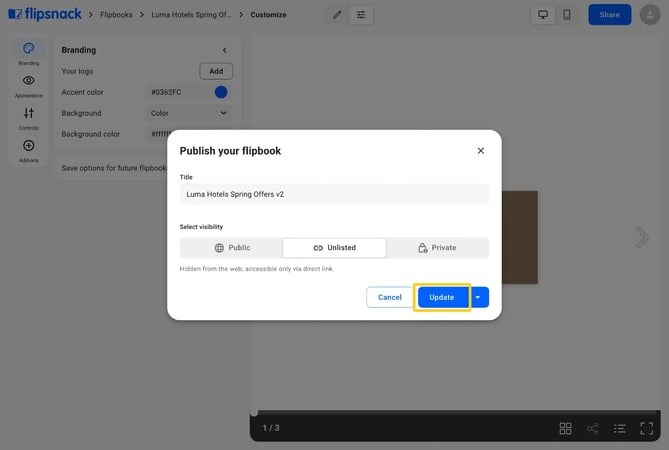The image size is (669, 450).
Task: Open the table of contents icon
Action: click(620, 428)
